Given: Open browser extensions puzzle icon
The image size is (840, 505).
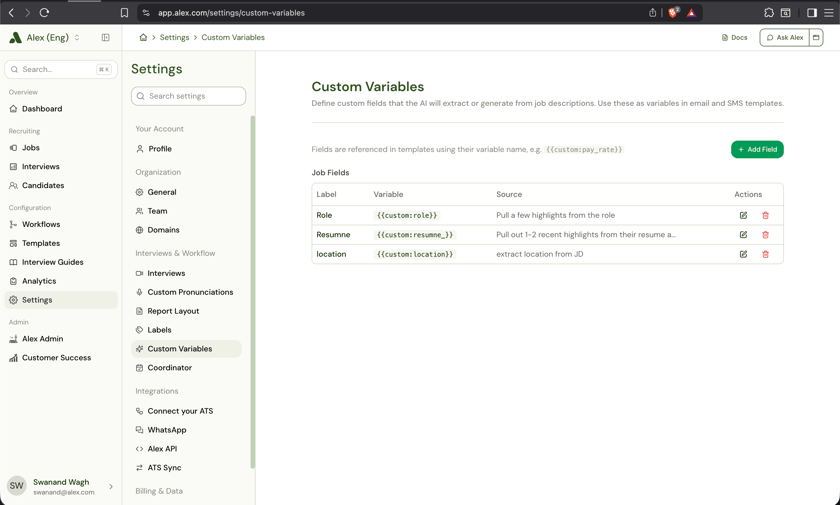Looking at the screenshot, I should [x=769, y=12].
